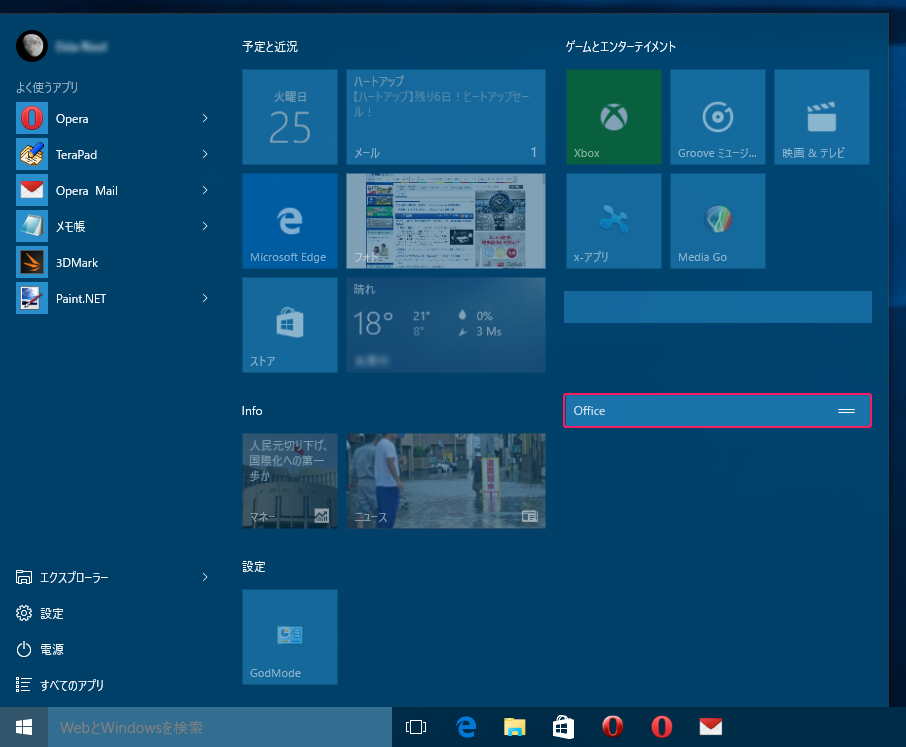Open the Opera Mail envelope on the taskbar
Screen dimensions: 906x747
coord(711,727)
